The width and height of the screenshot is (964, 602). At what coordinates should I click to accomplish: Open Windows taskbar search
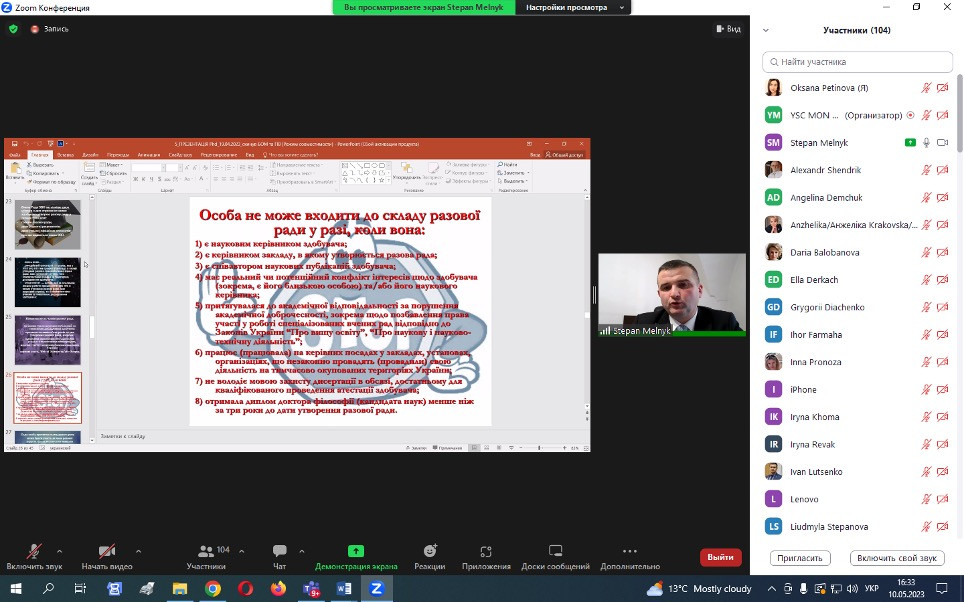click(48, 589)
